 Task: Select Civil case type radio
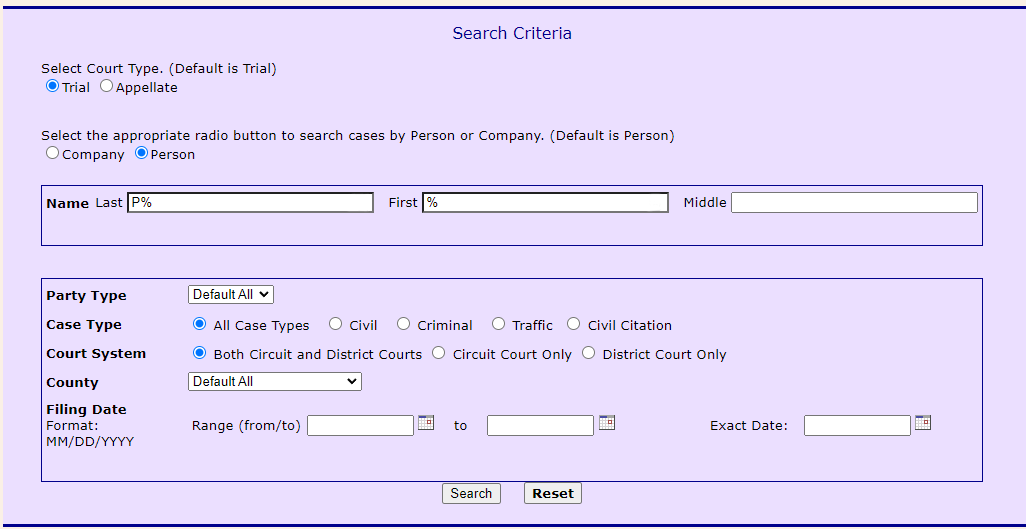pyautogui.click(x=335, y=323)
